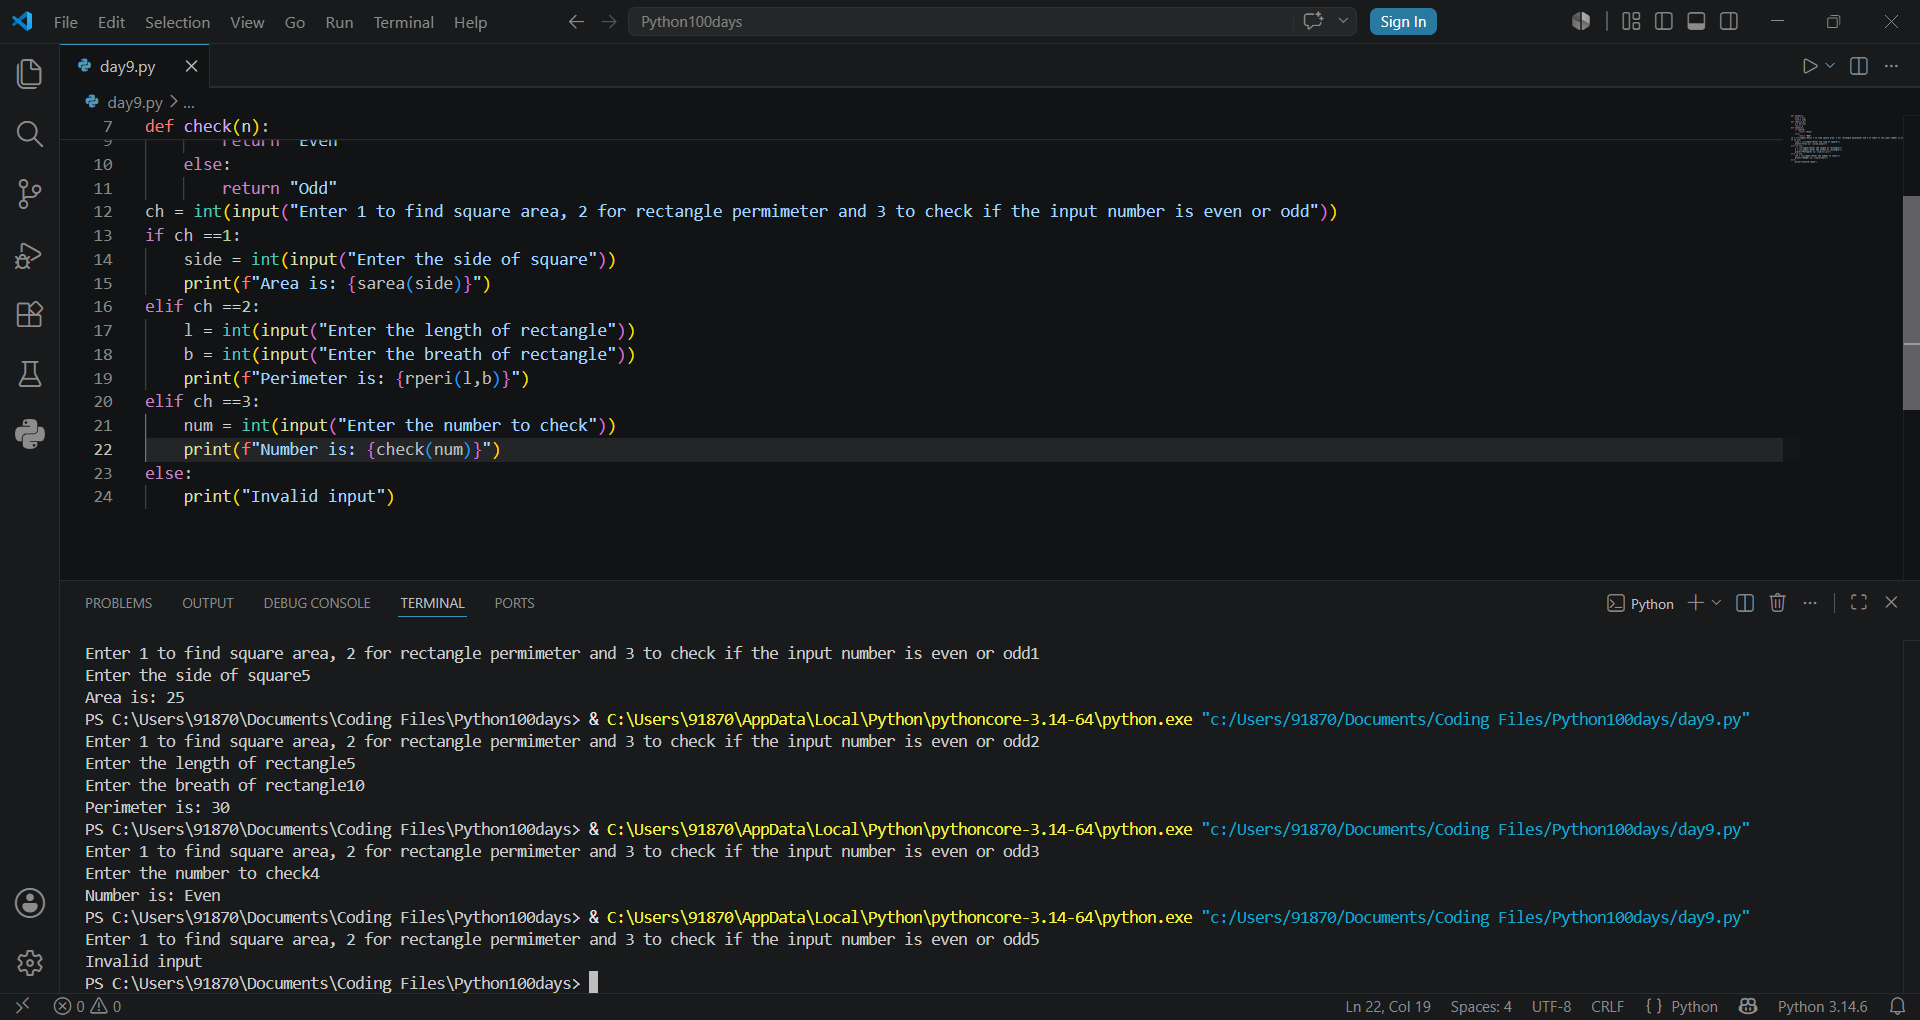Click the Sign In button
This screenshot has height=1020, width=1920.
point(1403,22)
